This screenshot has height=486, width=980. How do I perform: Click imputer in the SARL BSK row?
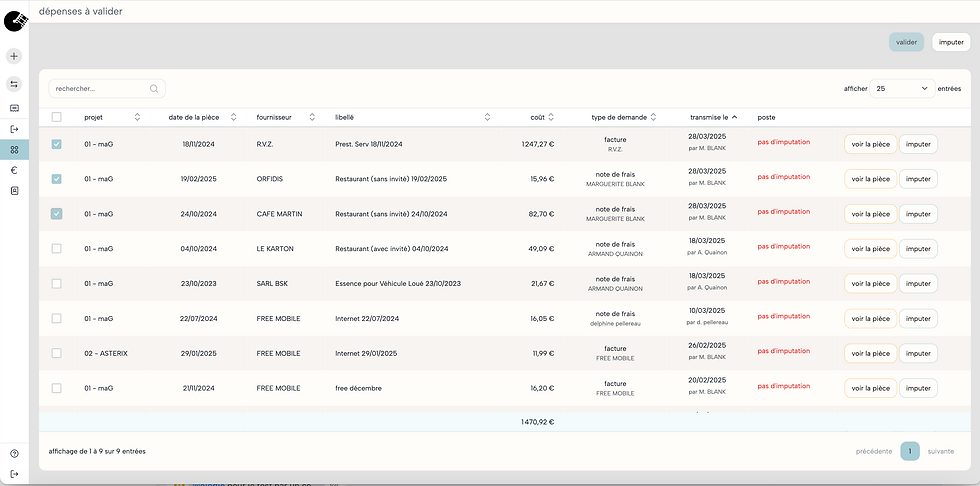point(918,284)
